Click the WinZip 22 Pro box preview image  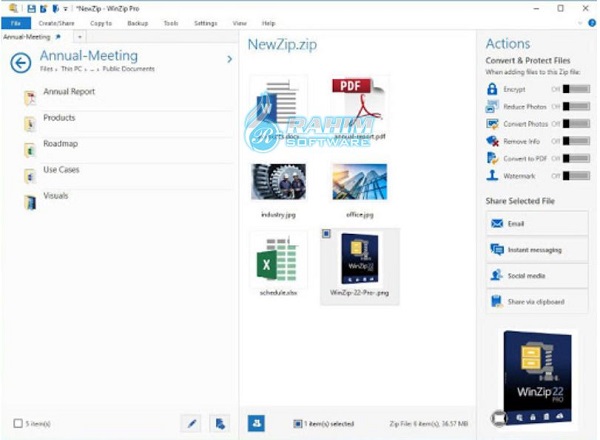pos(537,378)
